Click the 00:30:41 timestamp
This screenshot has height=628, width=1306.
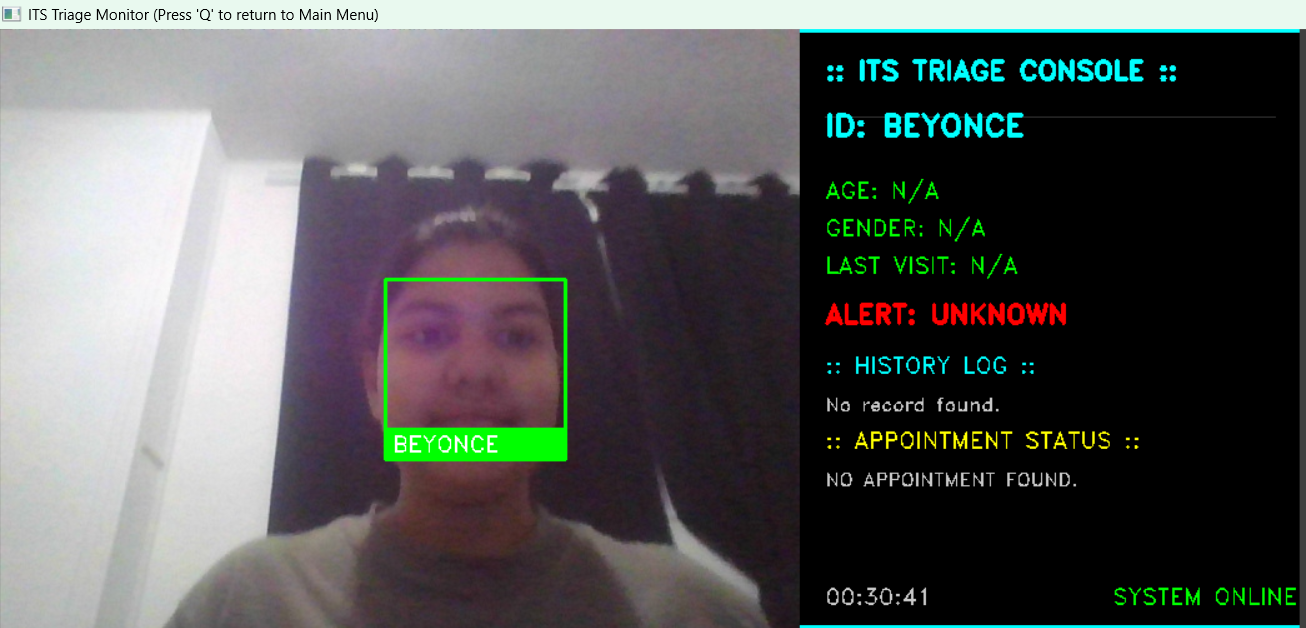[x=878, y=598]
